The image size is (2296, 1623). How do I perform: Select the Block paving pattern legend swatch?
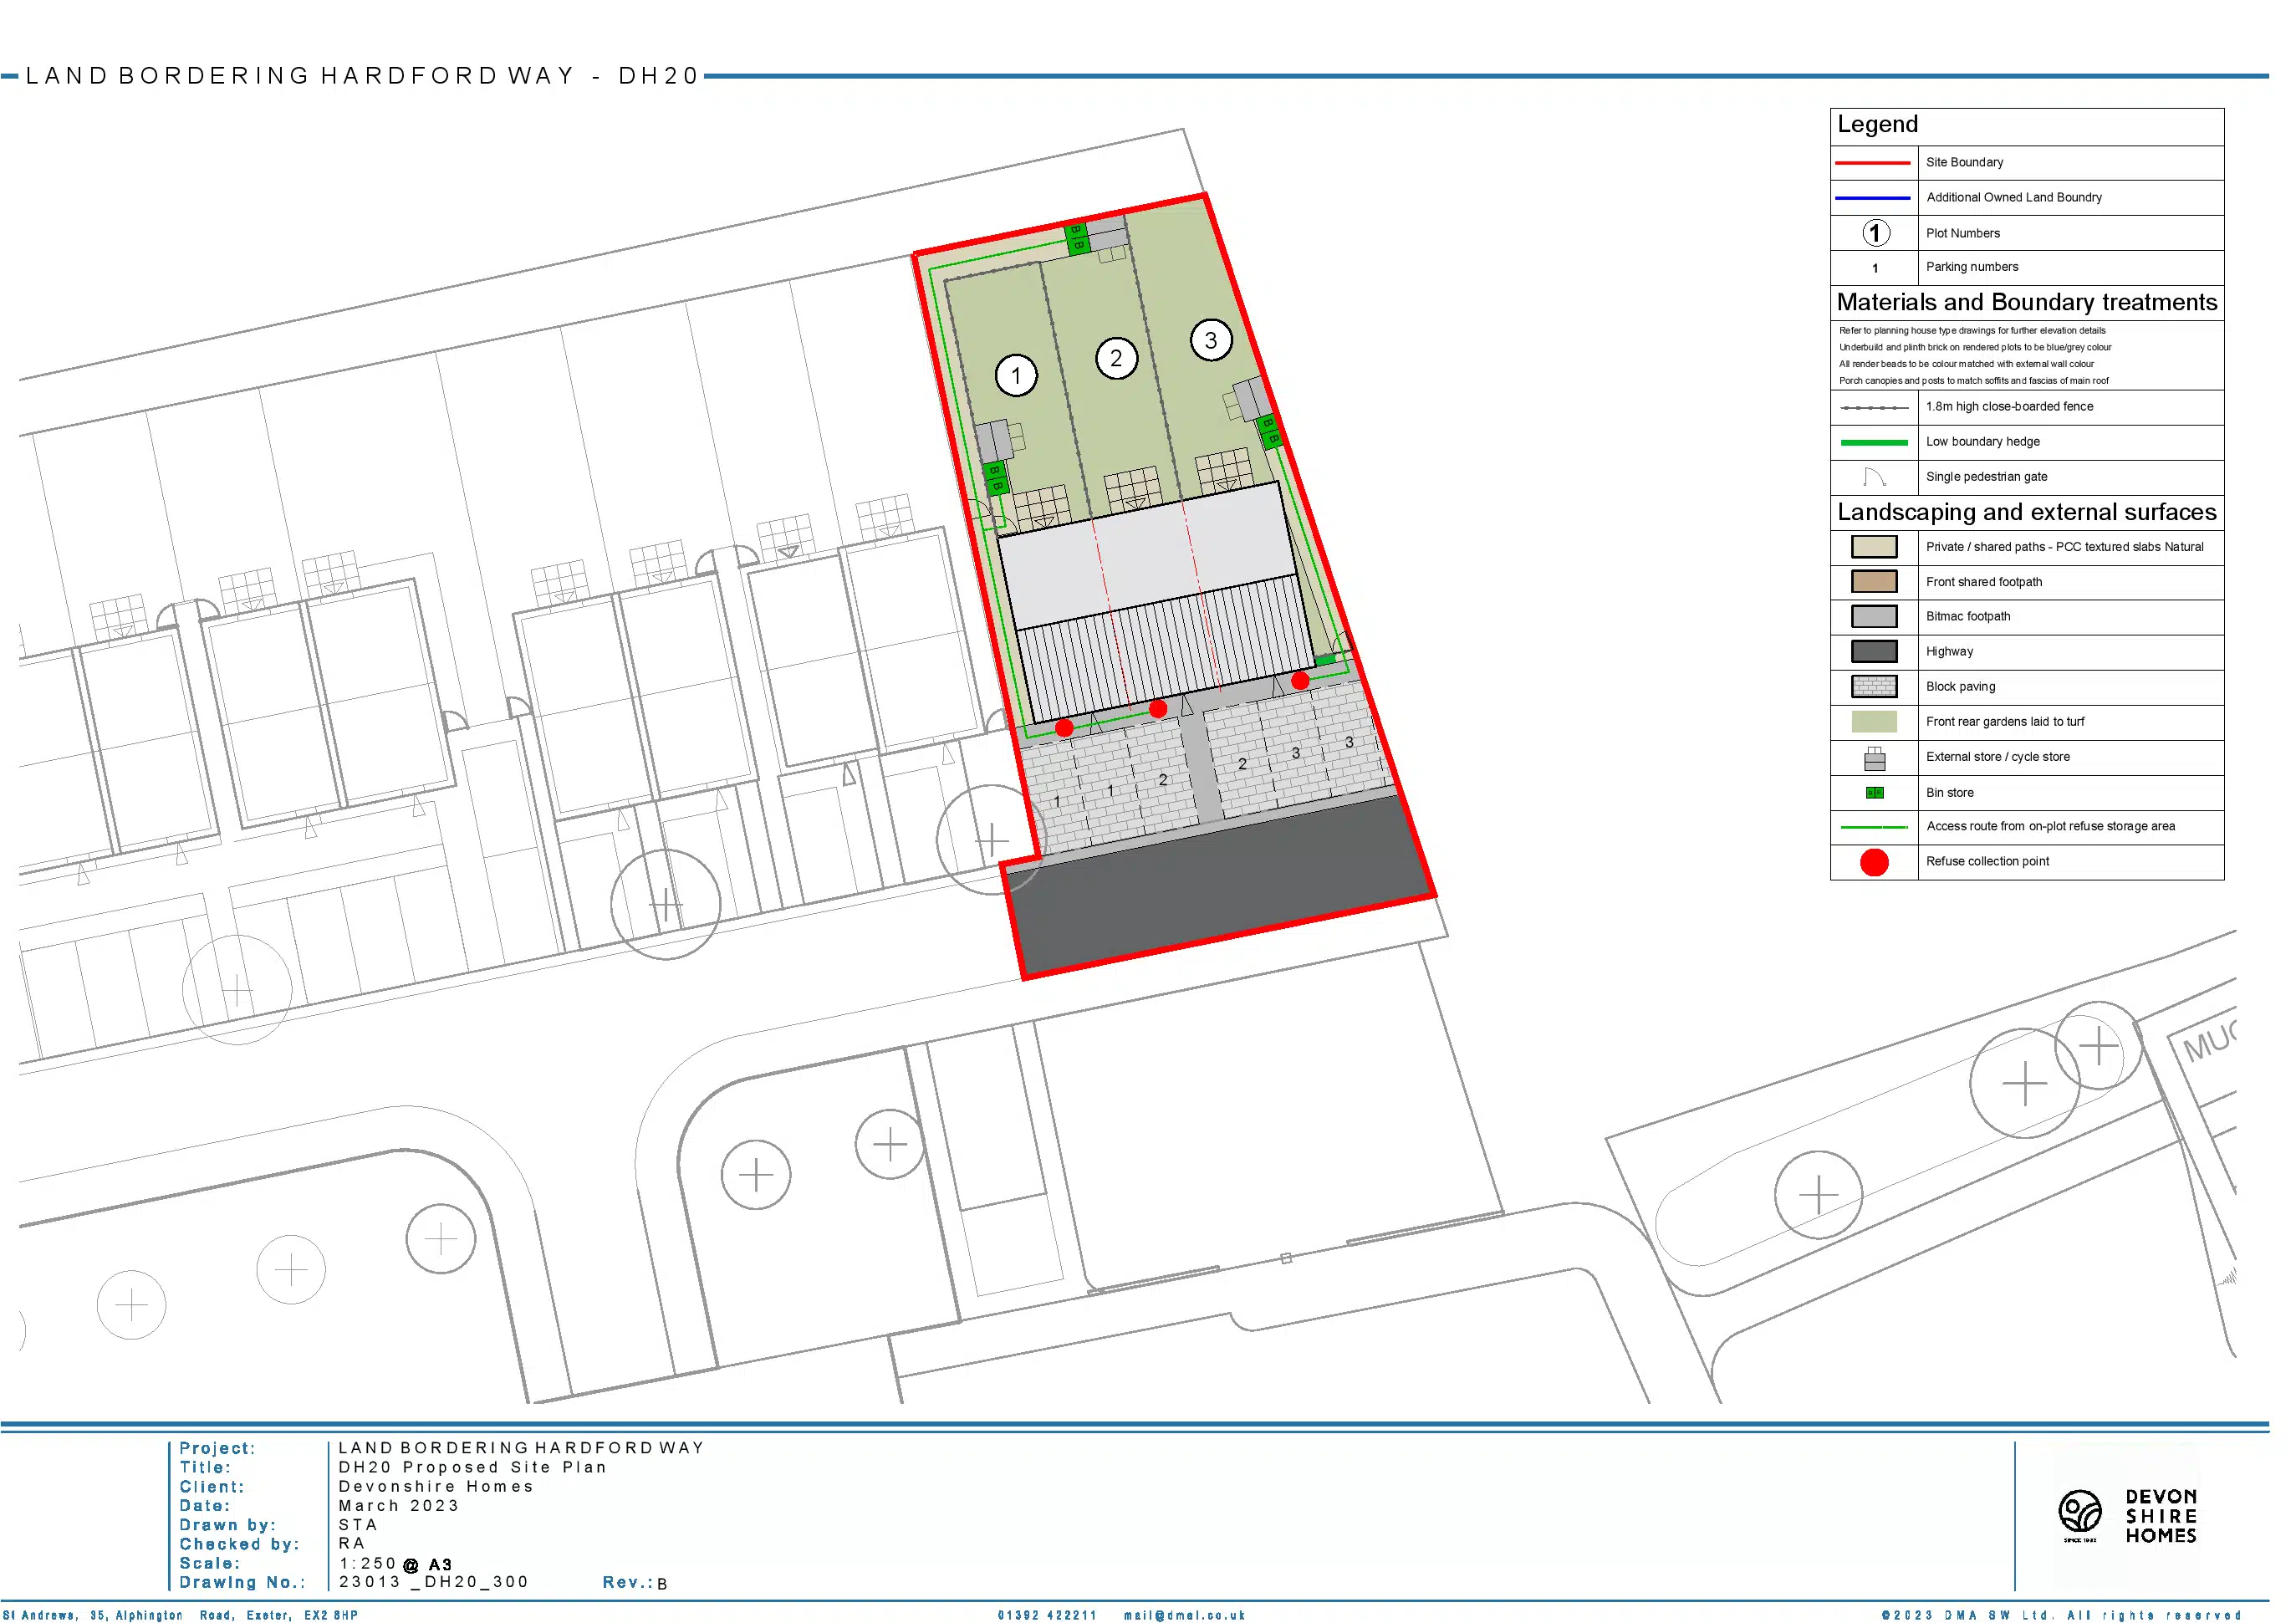pyautogui.click(x=1874, y=687)
